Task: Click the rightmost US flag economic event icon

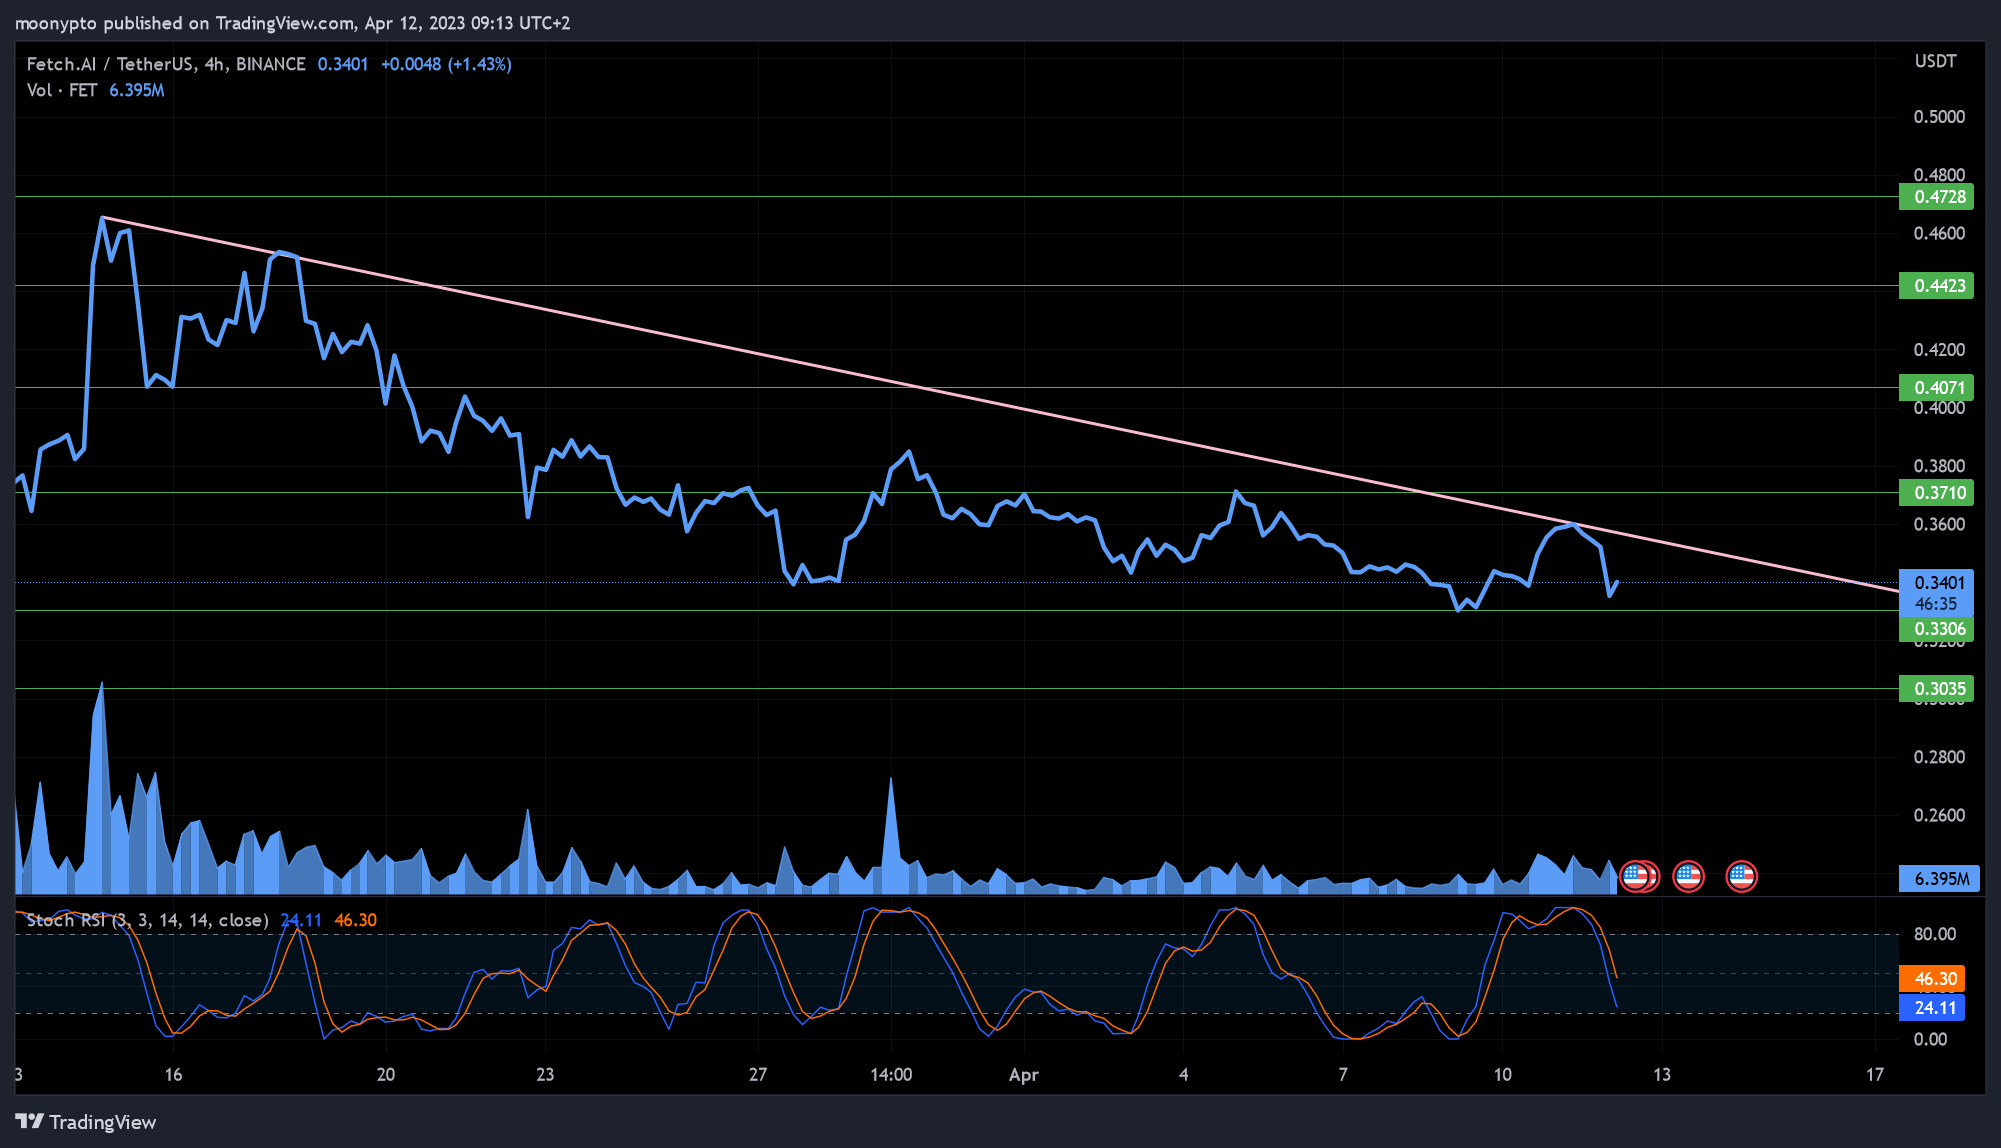Action: (x=1741, y=877)
